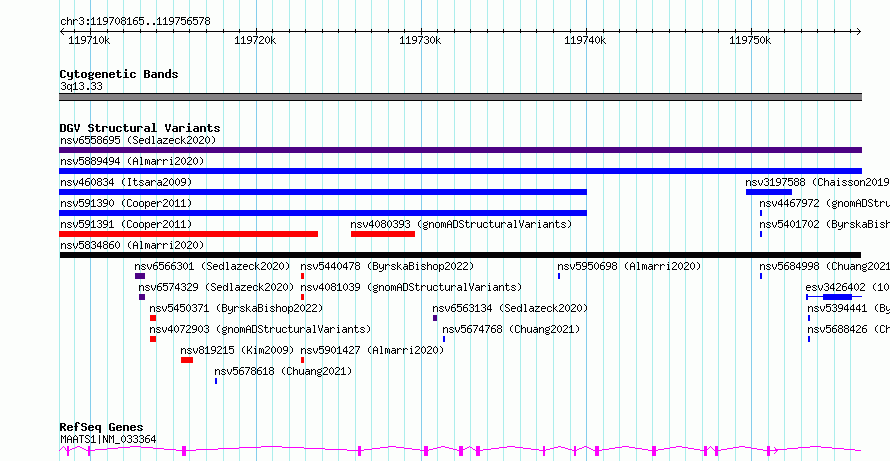Click the nsv5450371 (ByrskaBishop2022) label
Screen dimensions: 890x461
[236, 308]
